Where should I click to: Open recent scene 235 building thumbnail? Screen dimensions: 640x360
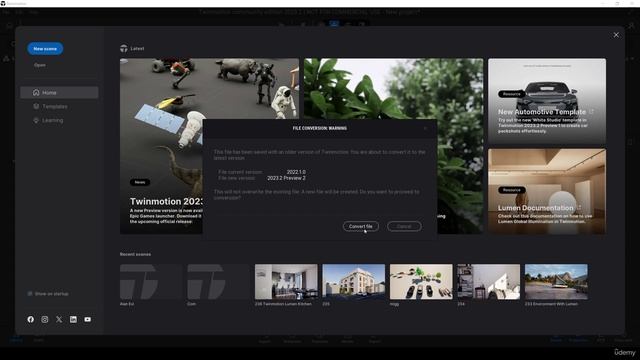(353, 282)
